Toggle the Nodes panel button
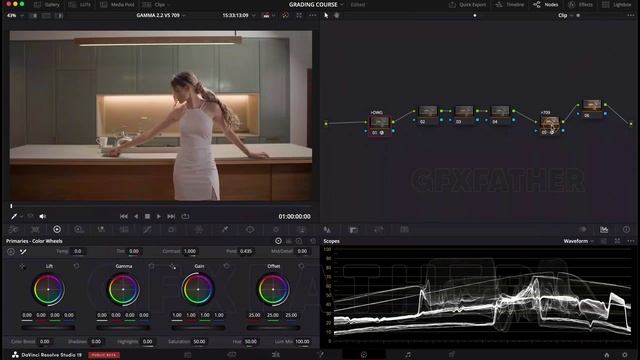Screen dimensions: 640x360 tap(546, 4)
